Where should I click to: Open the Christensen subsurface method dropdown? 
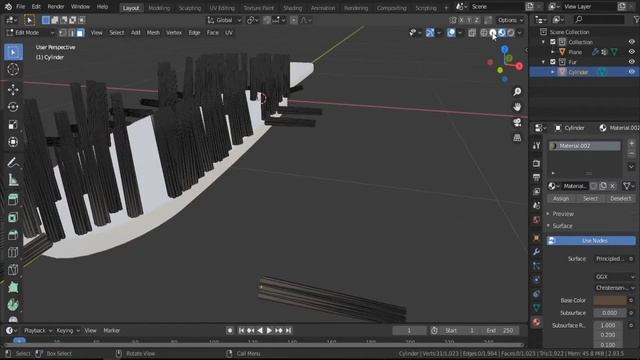click(x=615, y=288)
